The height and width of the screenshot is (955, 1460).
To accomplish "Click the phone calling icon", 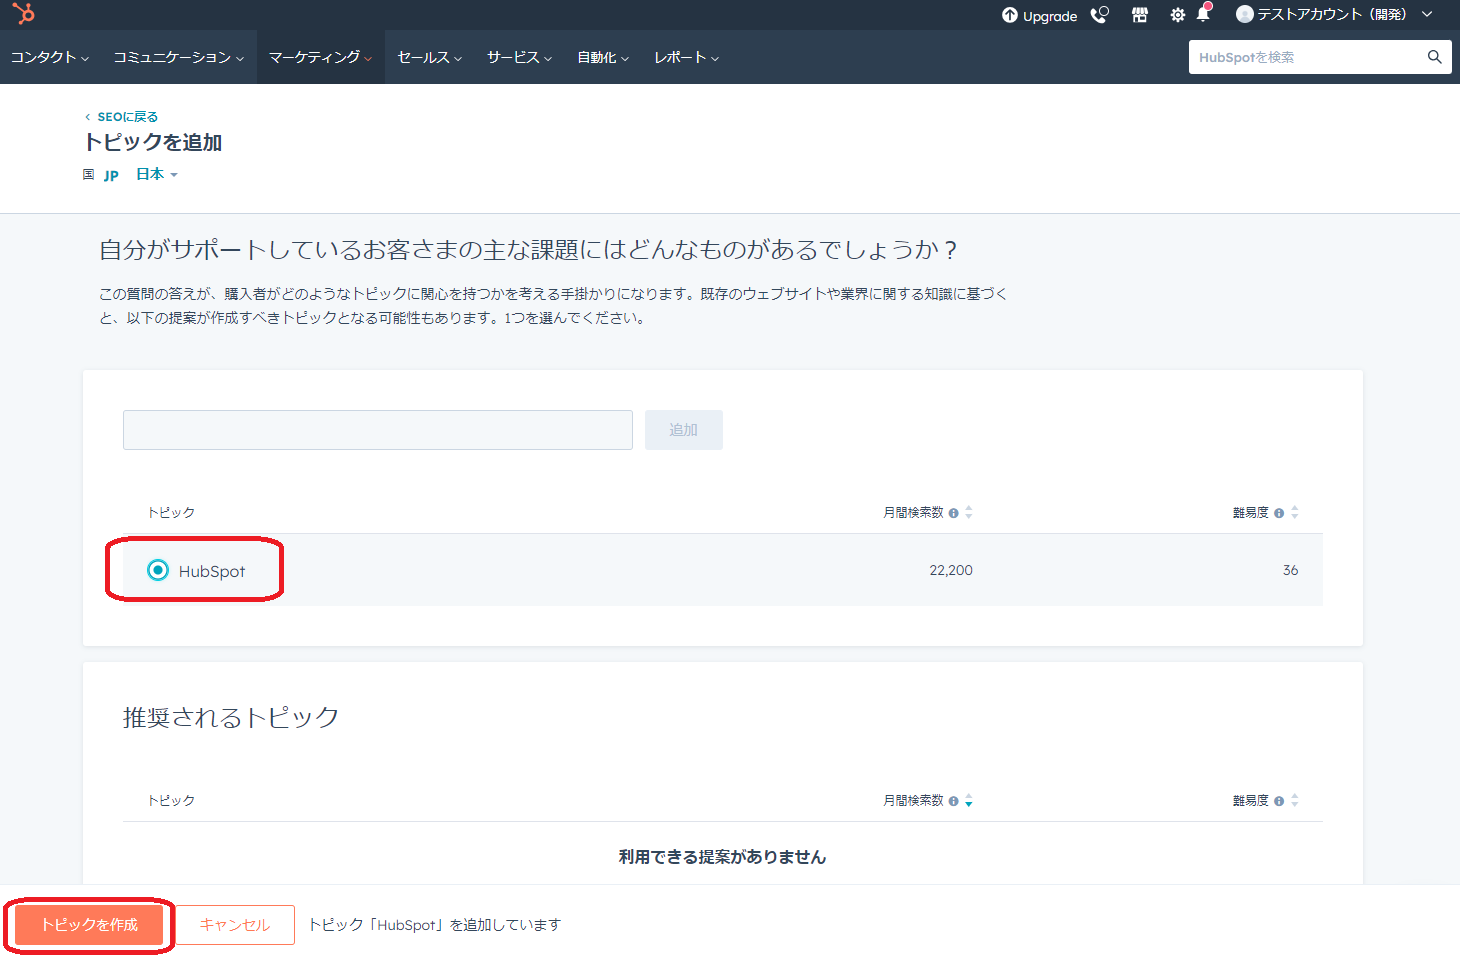I will point(1100,15).
